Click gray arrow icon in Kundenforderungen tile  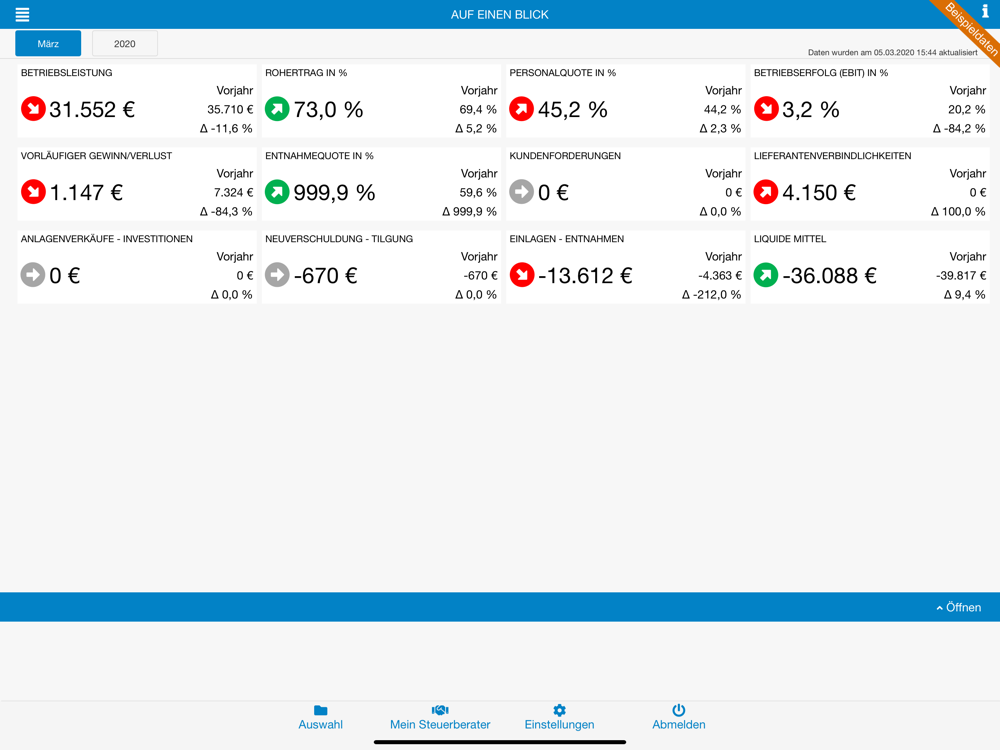click(x=522, y=191)
